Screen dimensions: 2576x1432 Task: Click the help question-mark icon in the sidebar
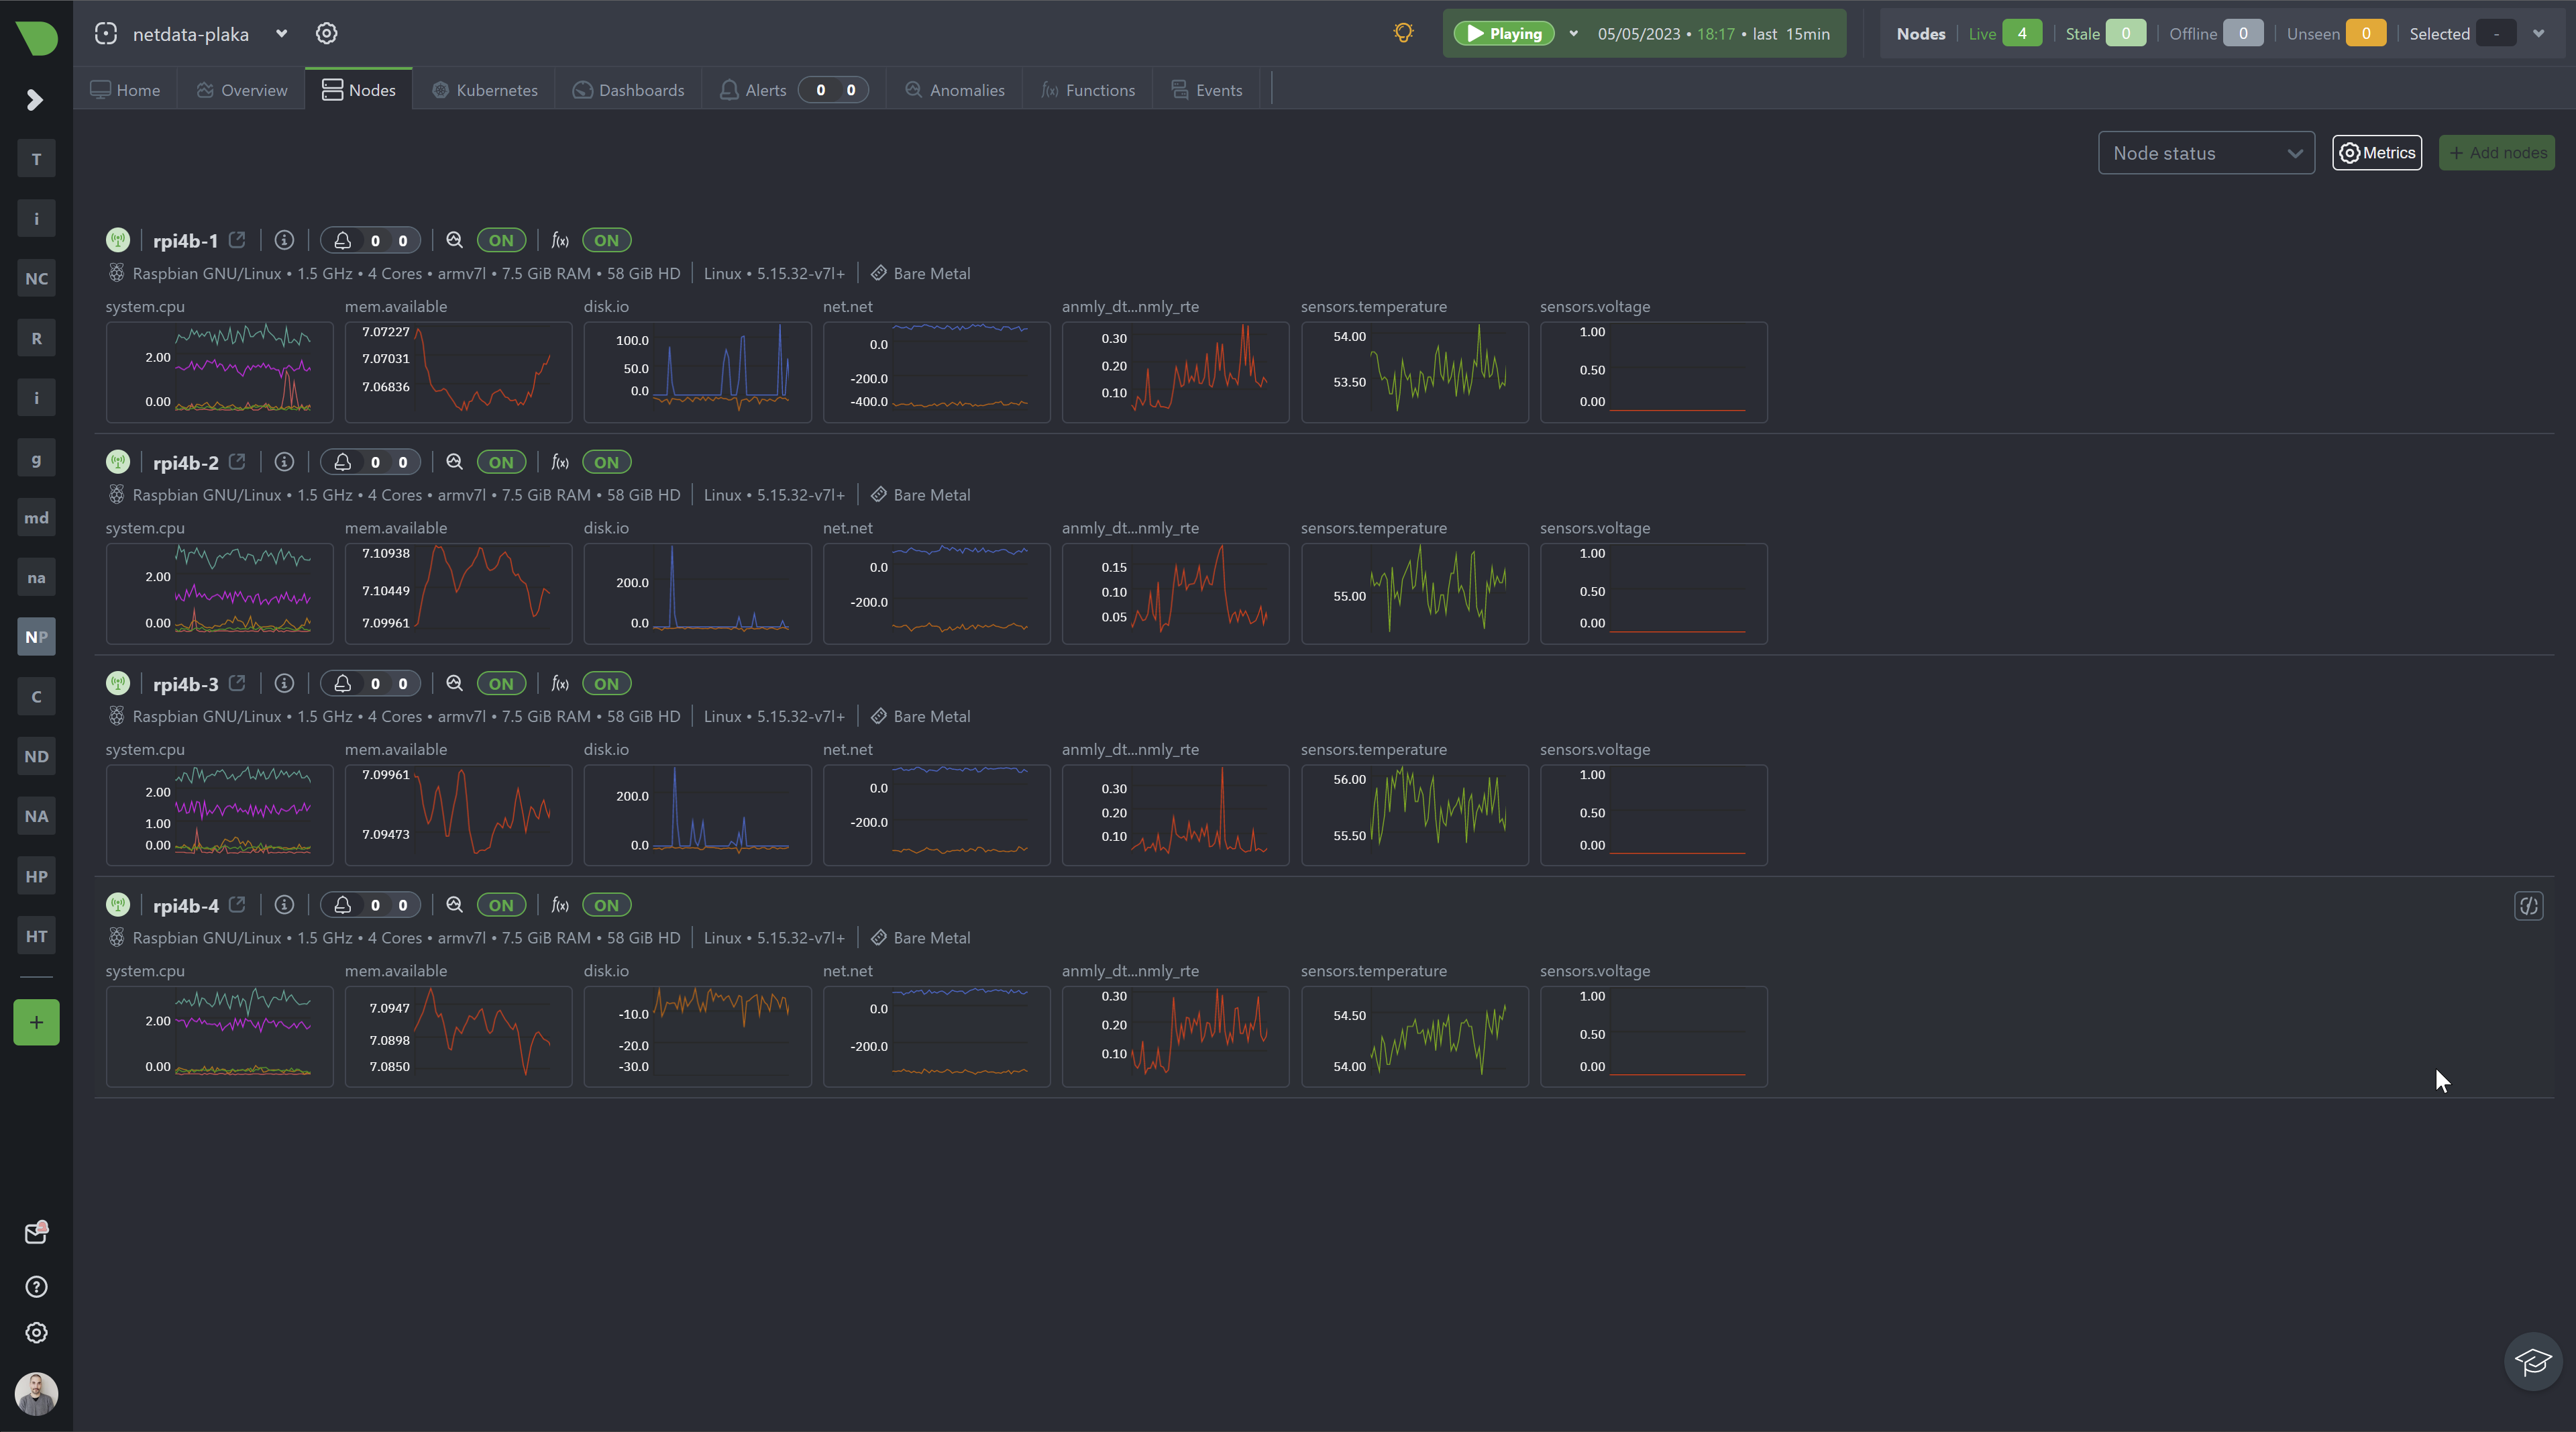click(36, 1286)
